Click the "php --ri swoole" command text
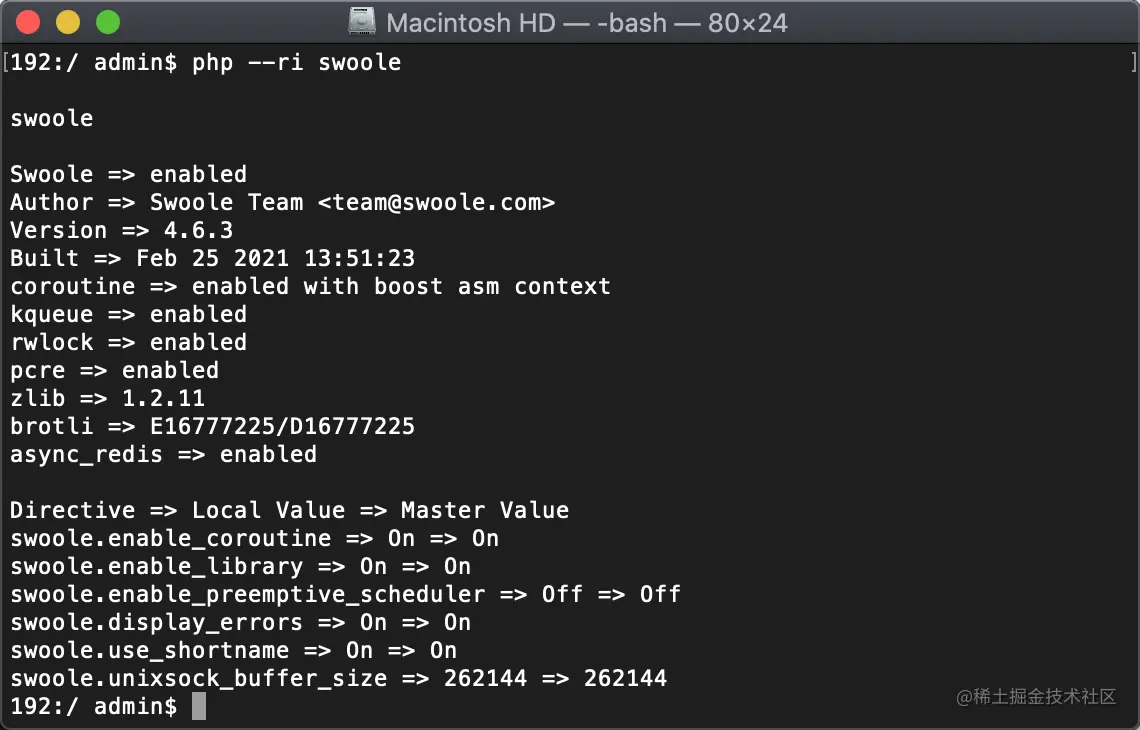 tap(296, 63)
